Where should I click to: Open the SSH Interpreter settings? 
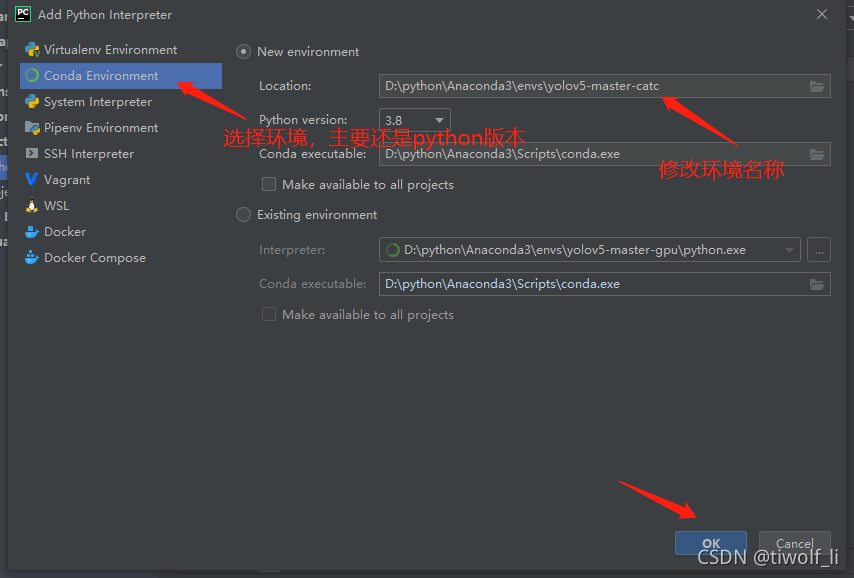pyautogui.click(x=88, y=153)
